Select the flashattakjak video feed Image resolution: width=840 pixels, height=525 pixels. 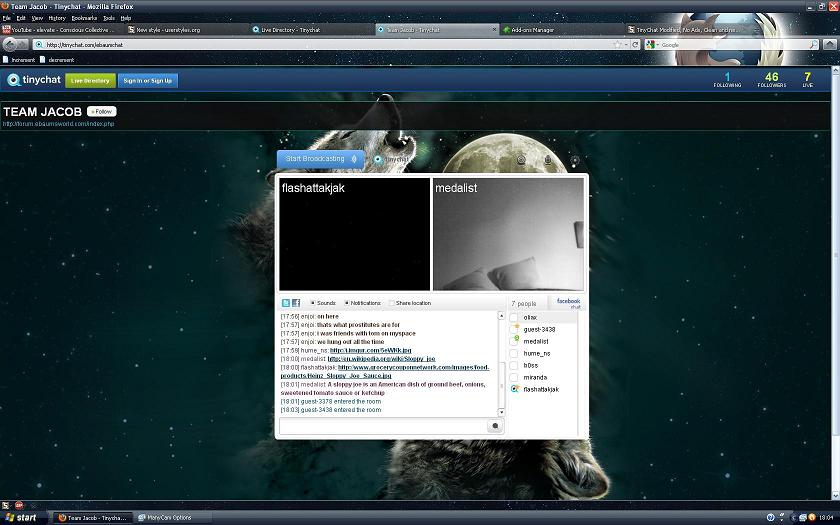355,234
